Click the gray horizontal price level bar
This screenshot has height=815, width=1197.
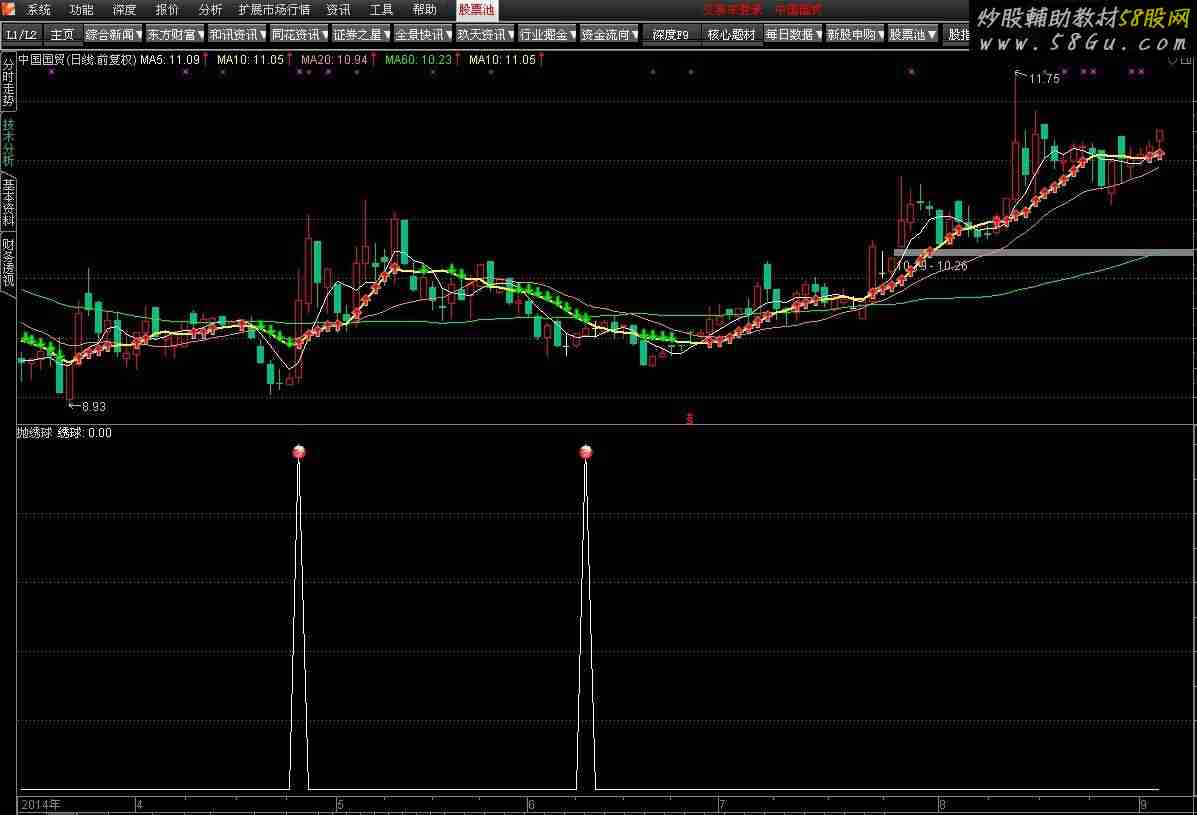[1043, 252]
